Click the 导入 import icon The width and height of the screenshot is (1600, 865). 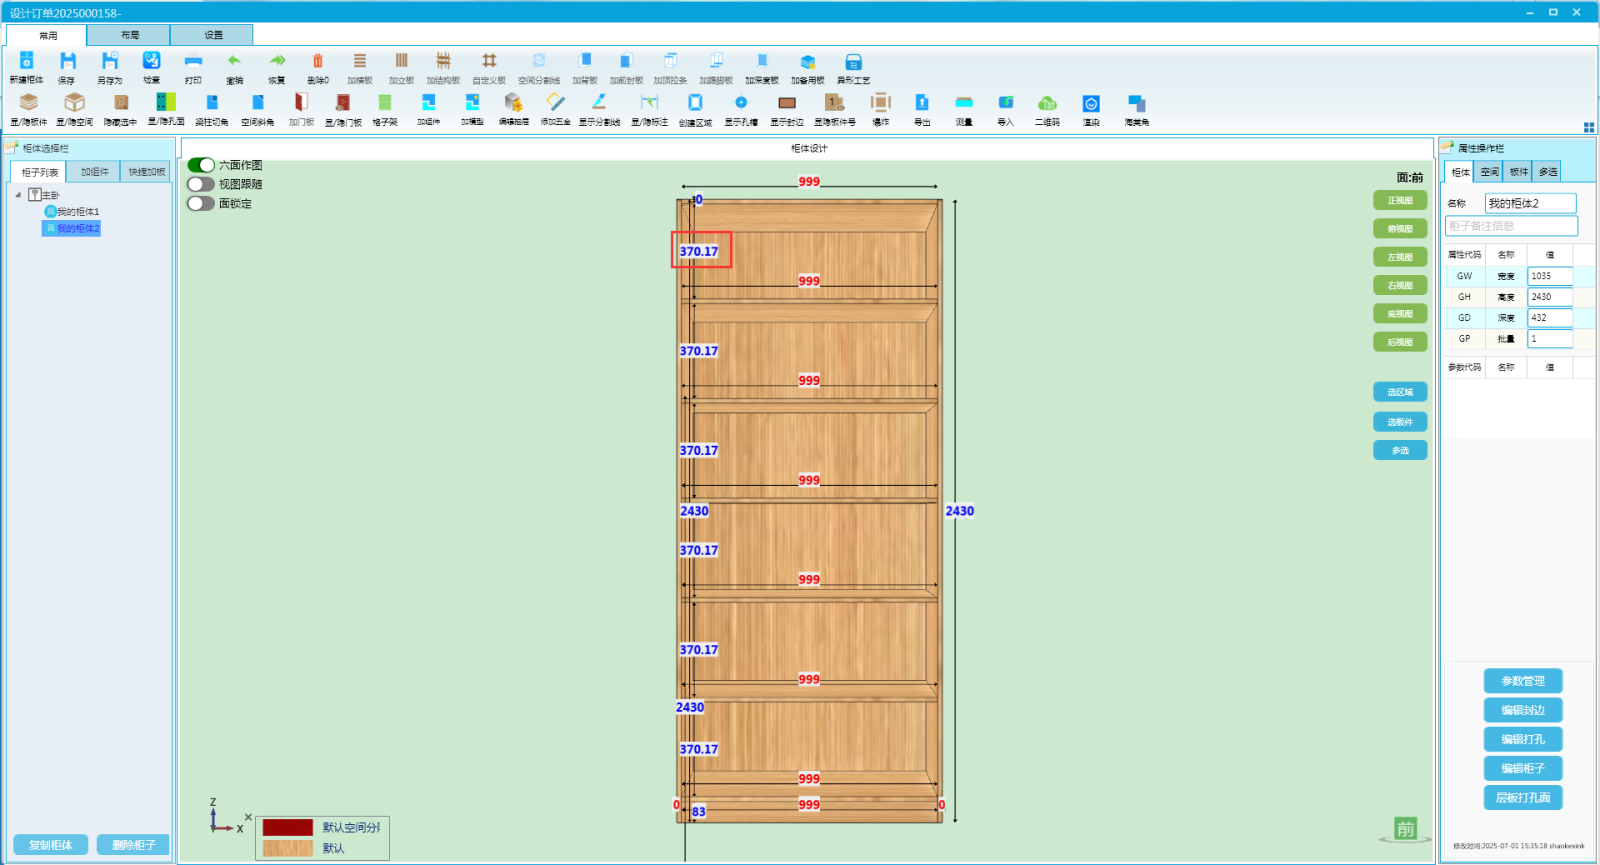tap(1006, 102)
